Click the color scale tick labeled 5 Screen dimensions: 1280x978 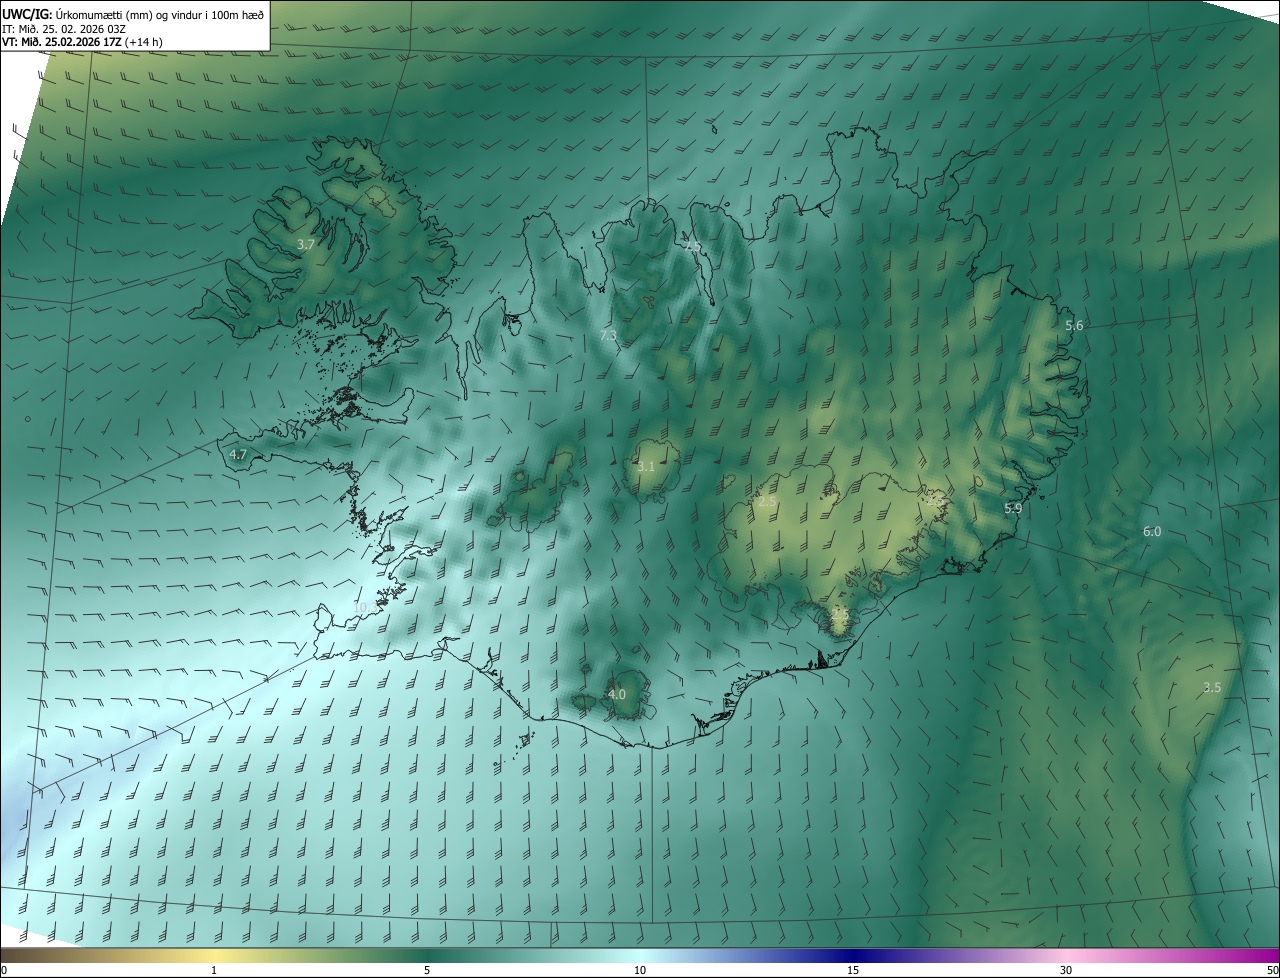click(x=427, y=970)
